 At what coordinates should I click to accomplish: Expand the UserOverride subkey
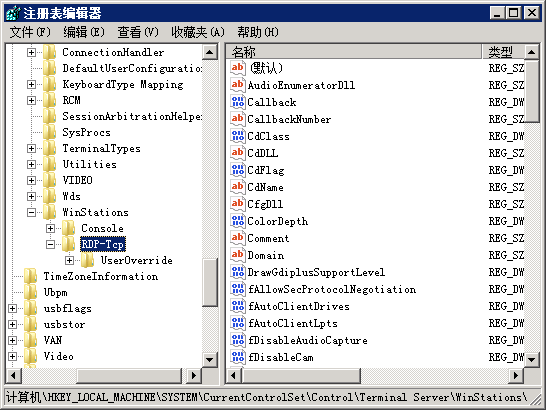tap(69, 260)
